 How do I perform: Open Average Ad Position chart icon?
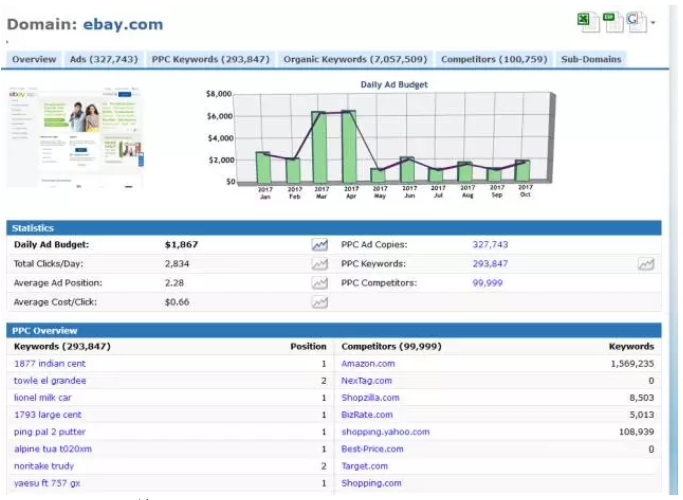[320, 283]
